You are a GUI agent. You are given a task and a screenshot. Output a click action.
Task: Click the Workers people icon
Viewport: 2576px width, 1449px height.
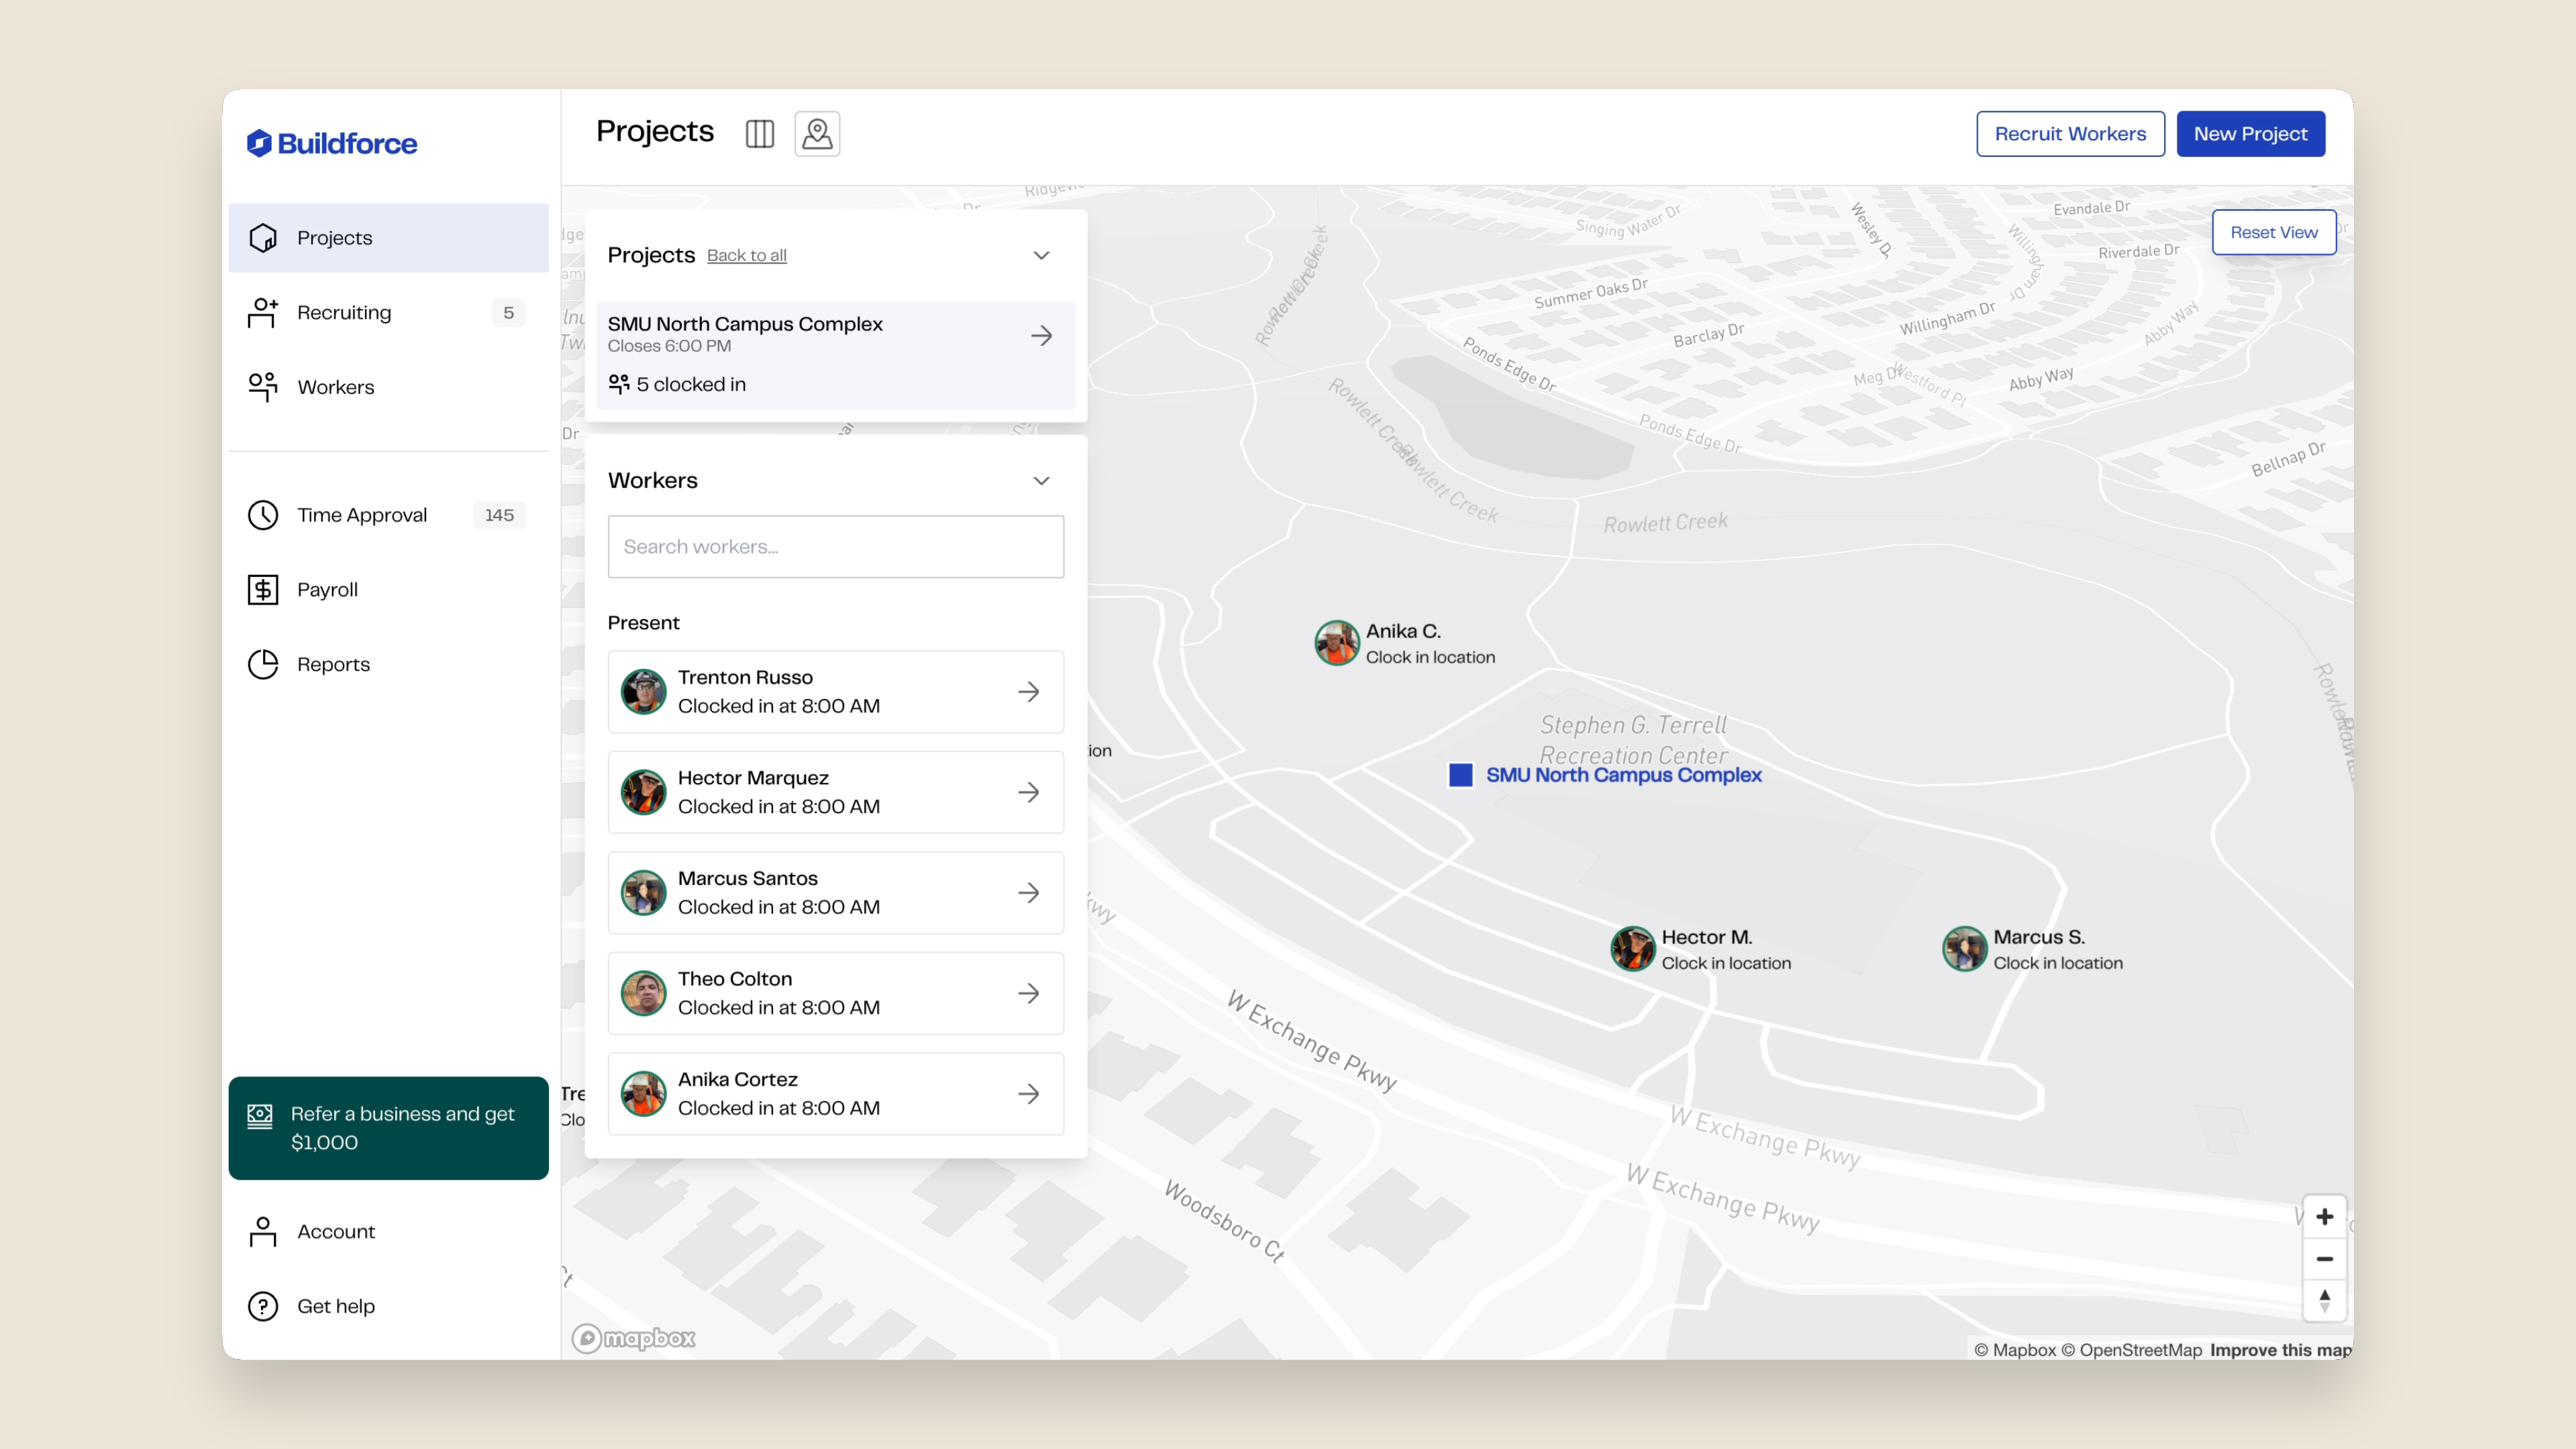tap(263, 387)
